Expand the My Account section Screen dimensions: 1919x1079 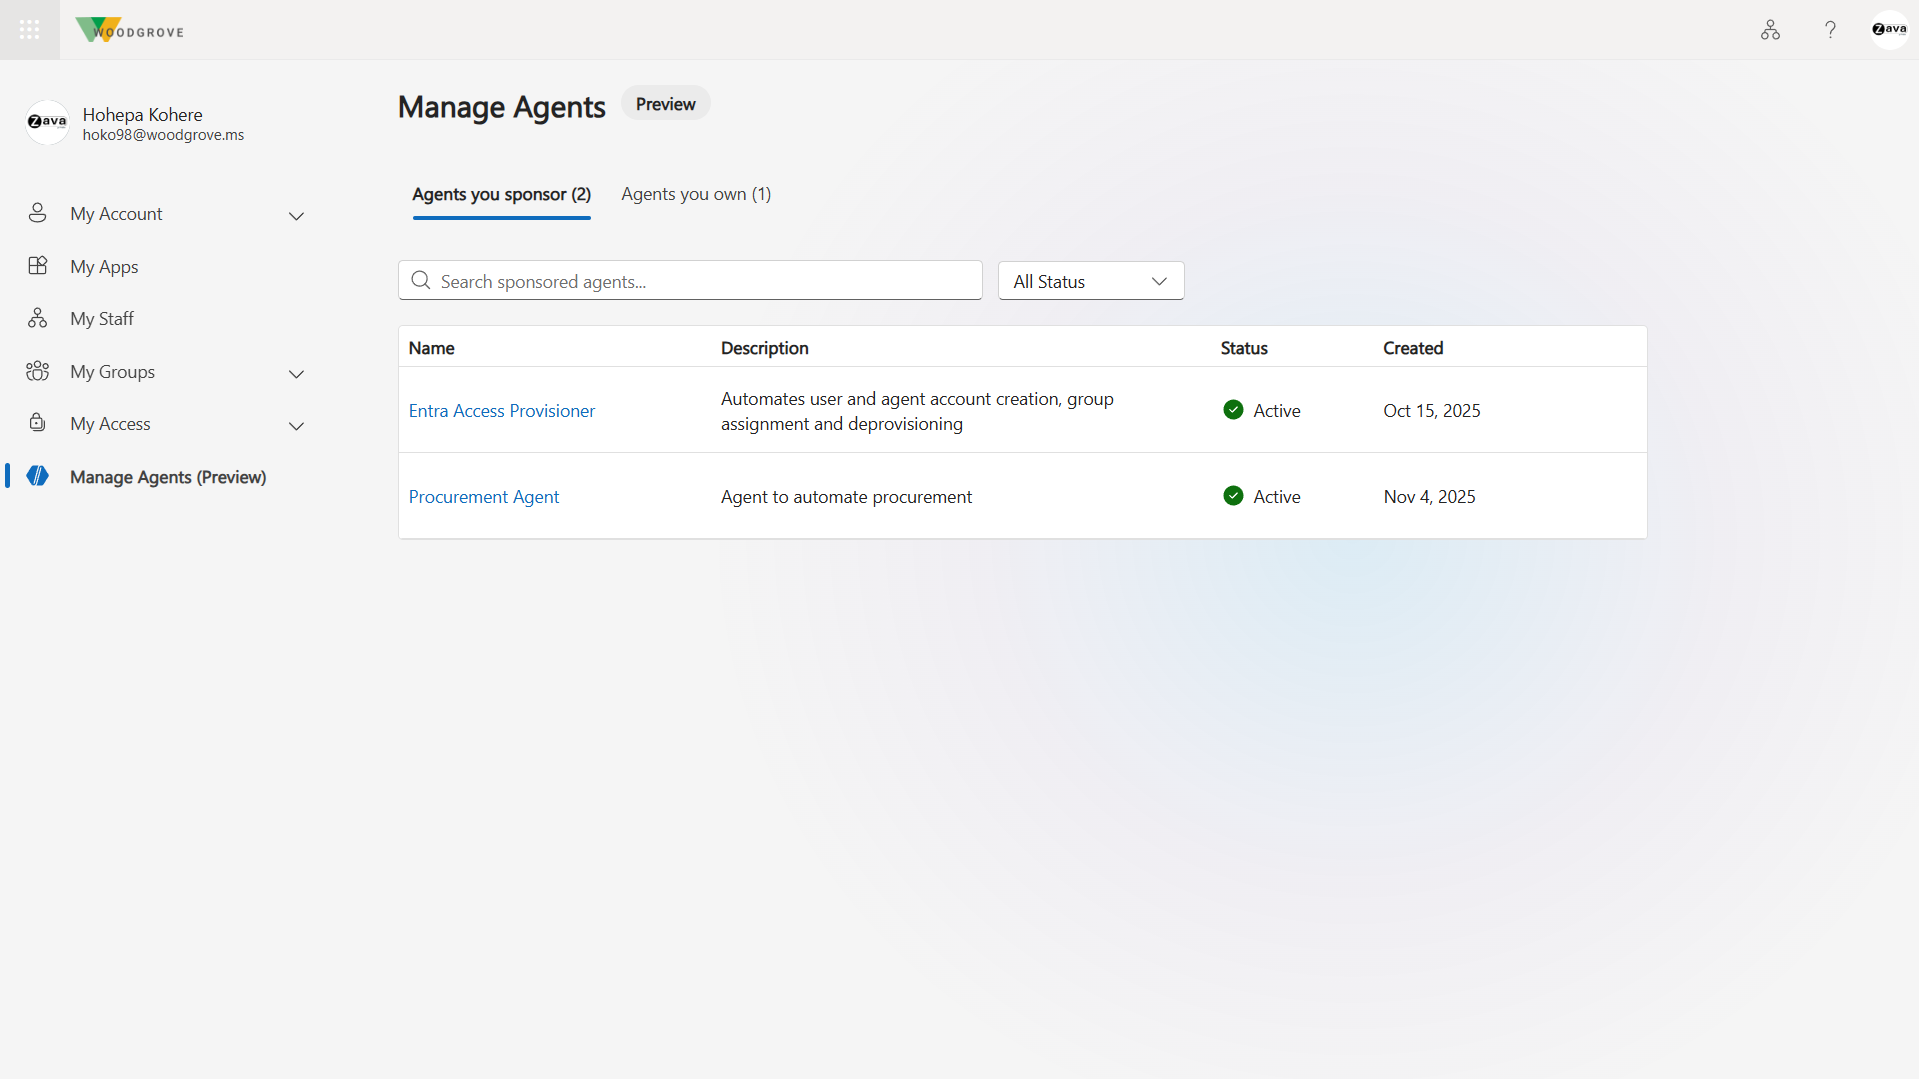297,215
